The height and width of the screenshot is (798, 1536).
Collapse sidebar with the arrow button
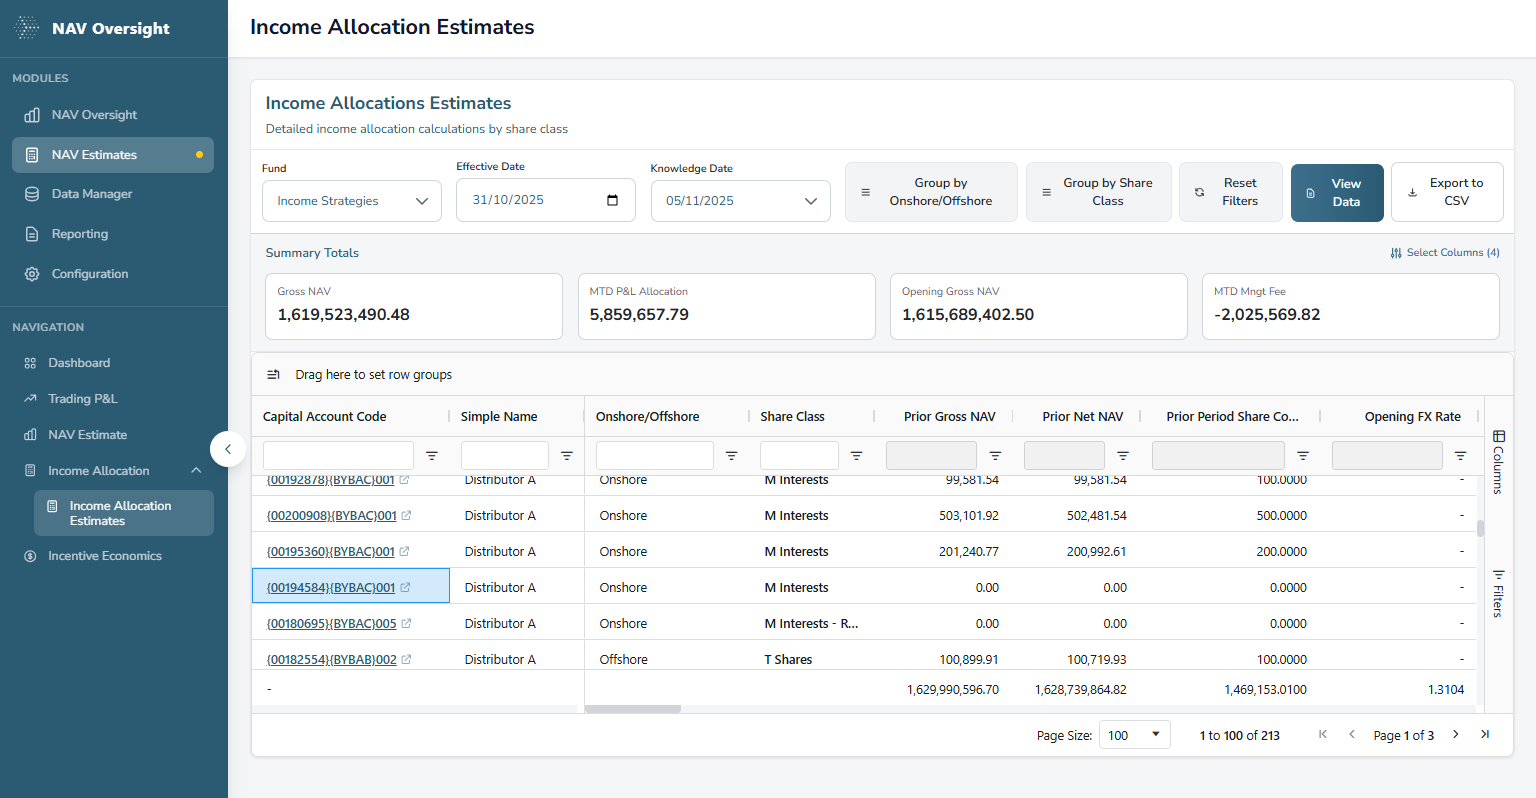(228, 449)
